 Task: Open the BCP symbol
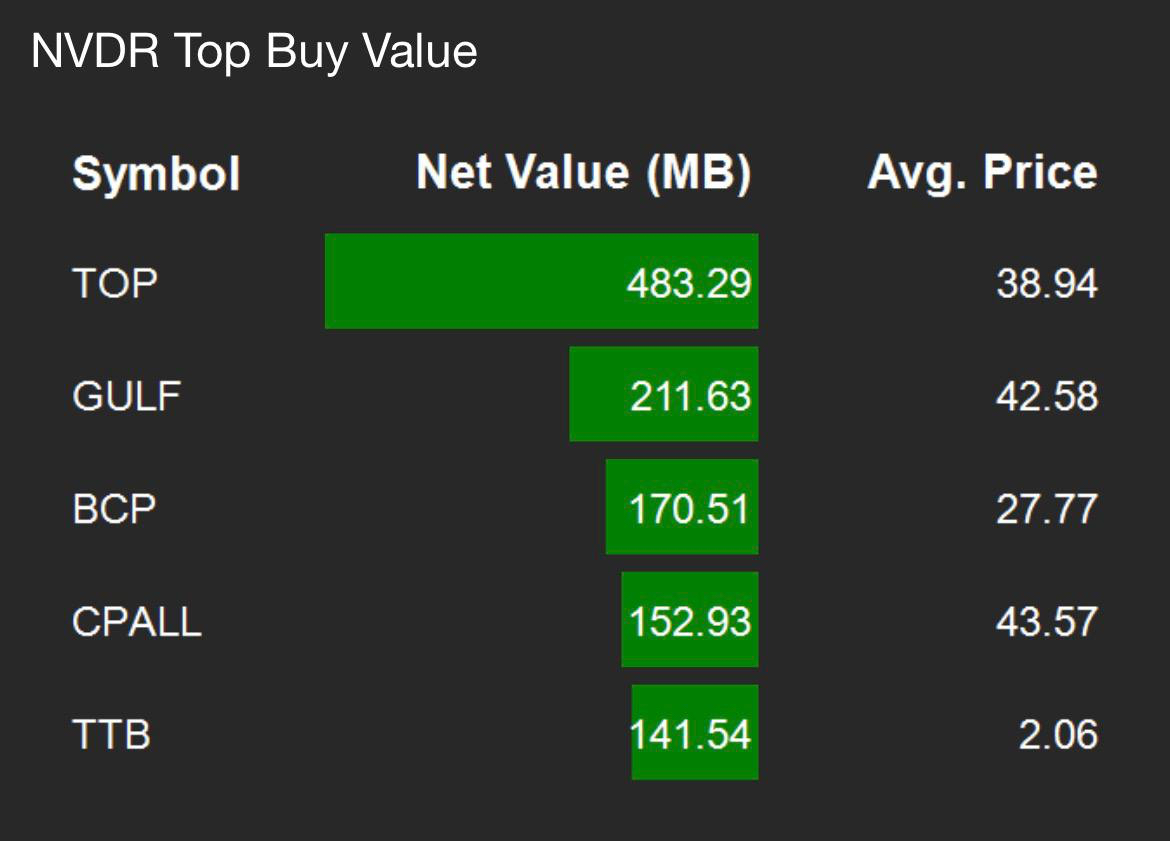pos(114,510)
